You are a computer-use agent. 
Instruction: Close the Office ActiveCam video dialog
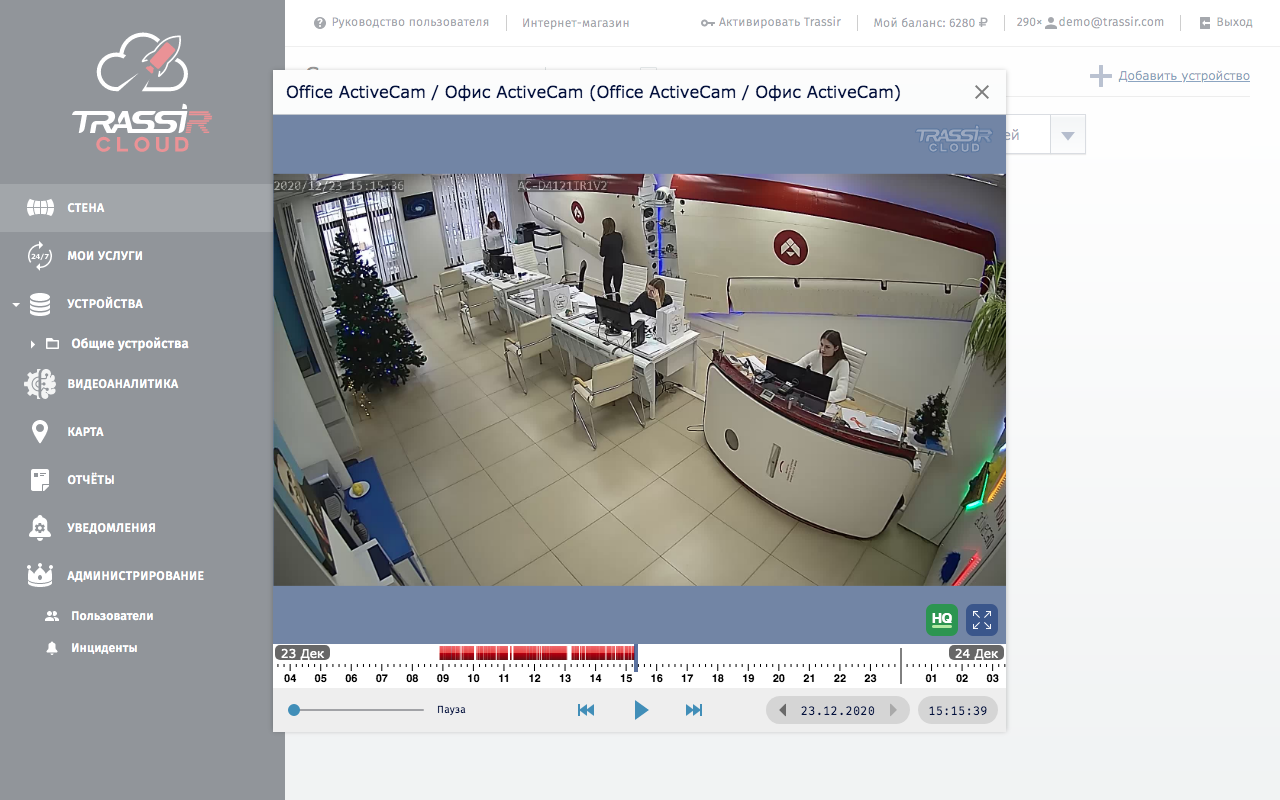[x=981, y=92]
